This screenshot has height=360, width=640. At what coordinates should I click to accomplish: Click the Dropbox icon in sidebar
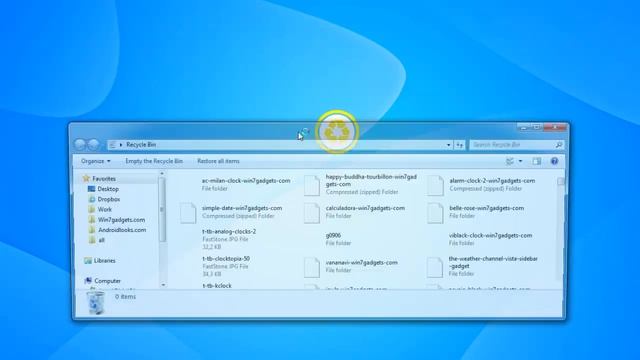click(x=92, y=199)
